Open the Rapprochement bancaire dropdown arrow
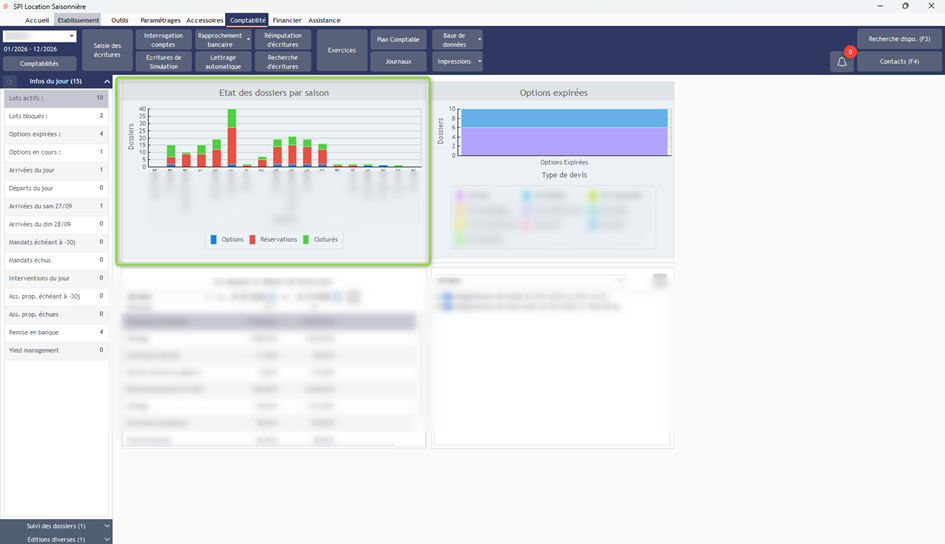945x544 pixels. point(248,40)
